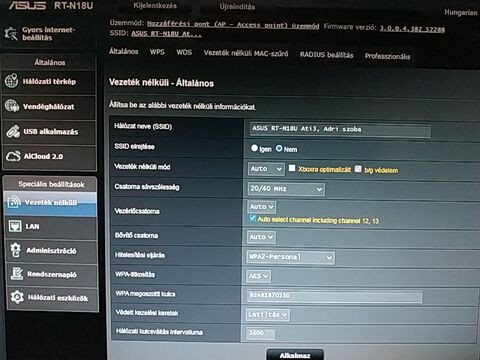480x360 pixels.
Task: Switch to the Professzionális tab
Action: (x=387, y=56)
